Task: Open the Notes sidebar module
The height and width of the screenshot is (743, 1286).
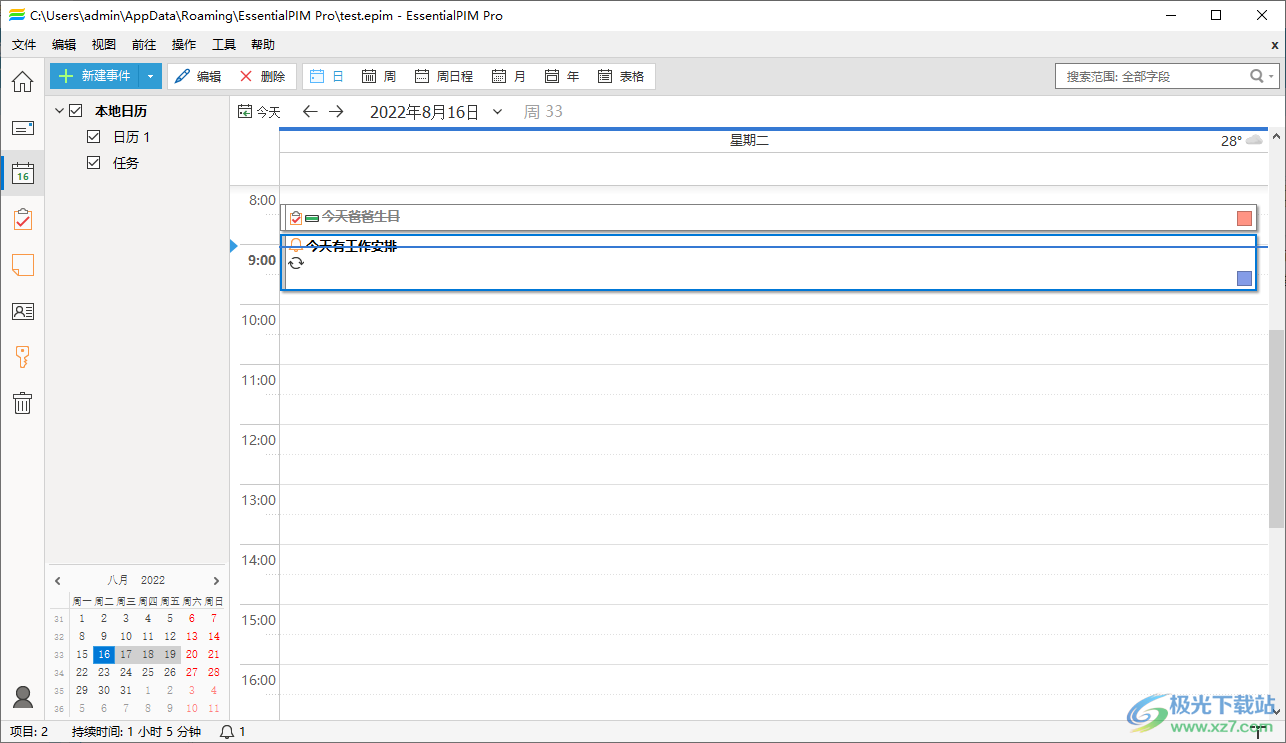Action: pos(22,265)
